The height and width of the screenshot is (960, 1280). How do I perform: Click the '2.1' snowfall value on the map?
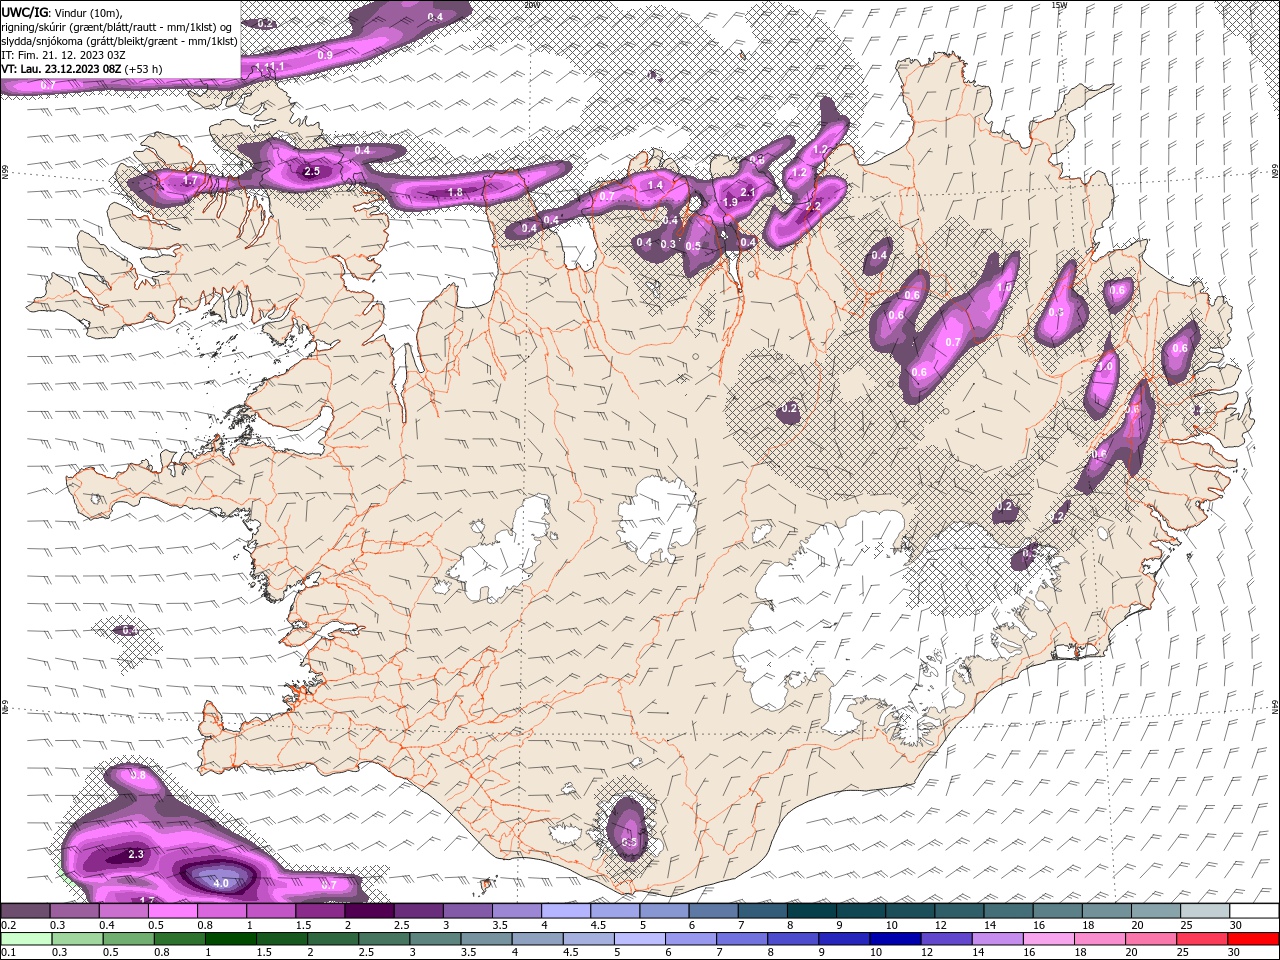(746, 193)
